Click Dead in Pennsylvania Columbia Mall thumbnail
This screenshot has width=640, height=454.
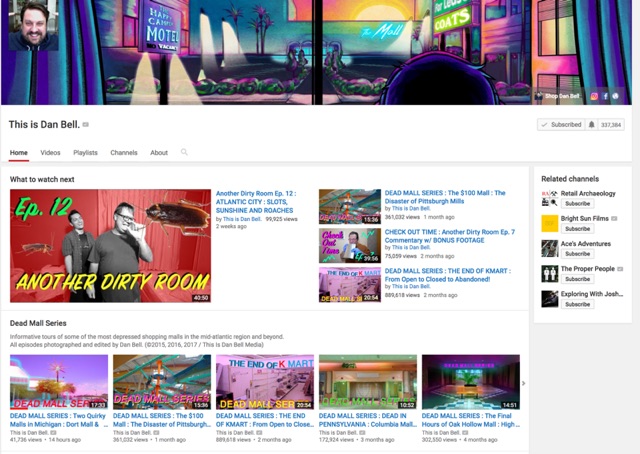click(368, 382)
